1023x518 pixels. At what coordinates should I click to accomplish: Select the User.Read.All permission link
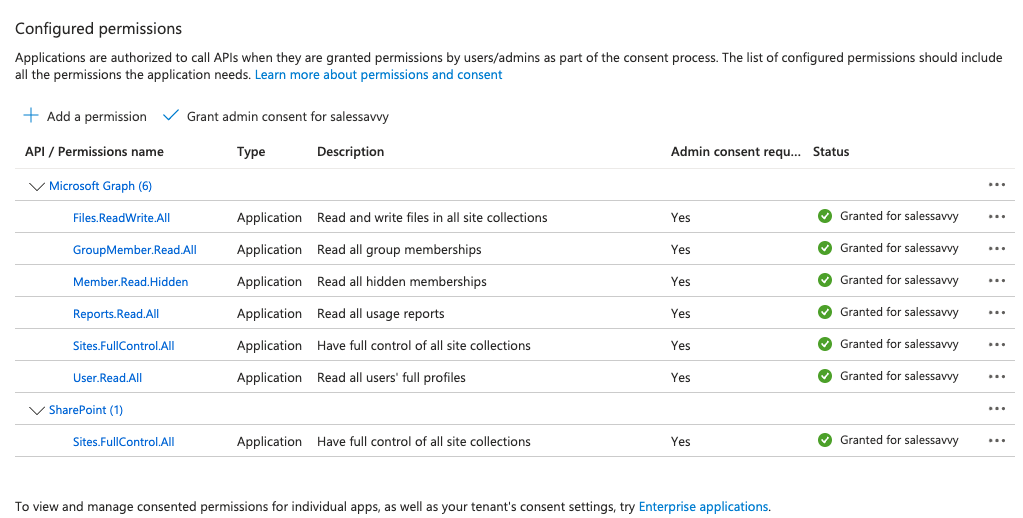107,378
